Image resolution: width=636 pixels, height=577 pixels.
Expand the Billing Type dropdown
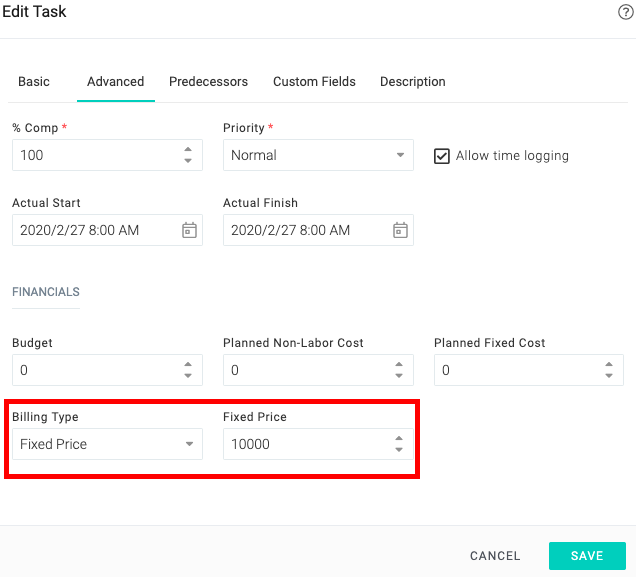coord(107,444)
